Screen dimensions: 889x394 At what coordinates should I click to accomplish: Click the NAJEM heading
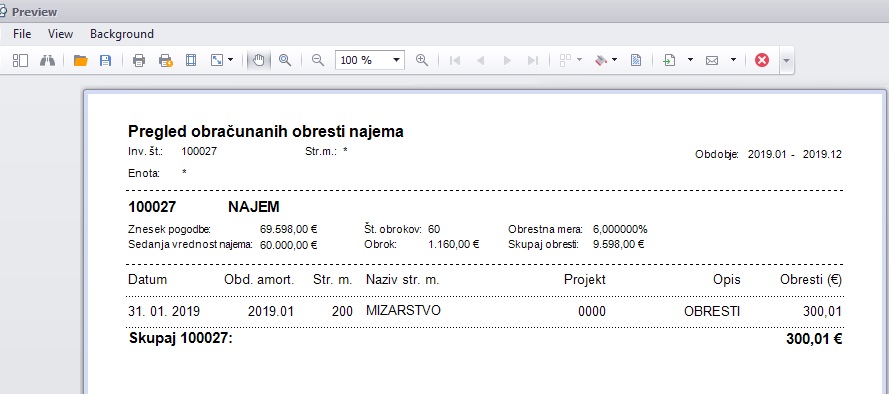click(x=254, y=207)
